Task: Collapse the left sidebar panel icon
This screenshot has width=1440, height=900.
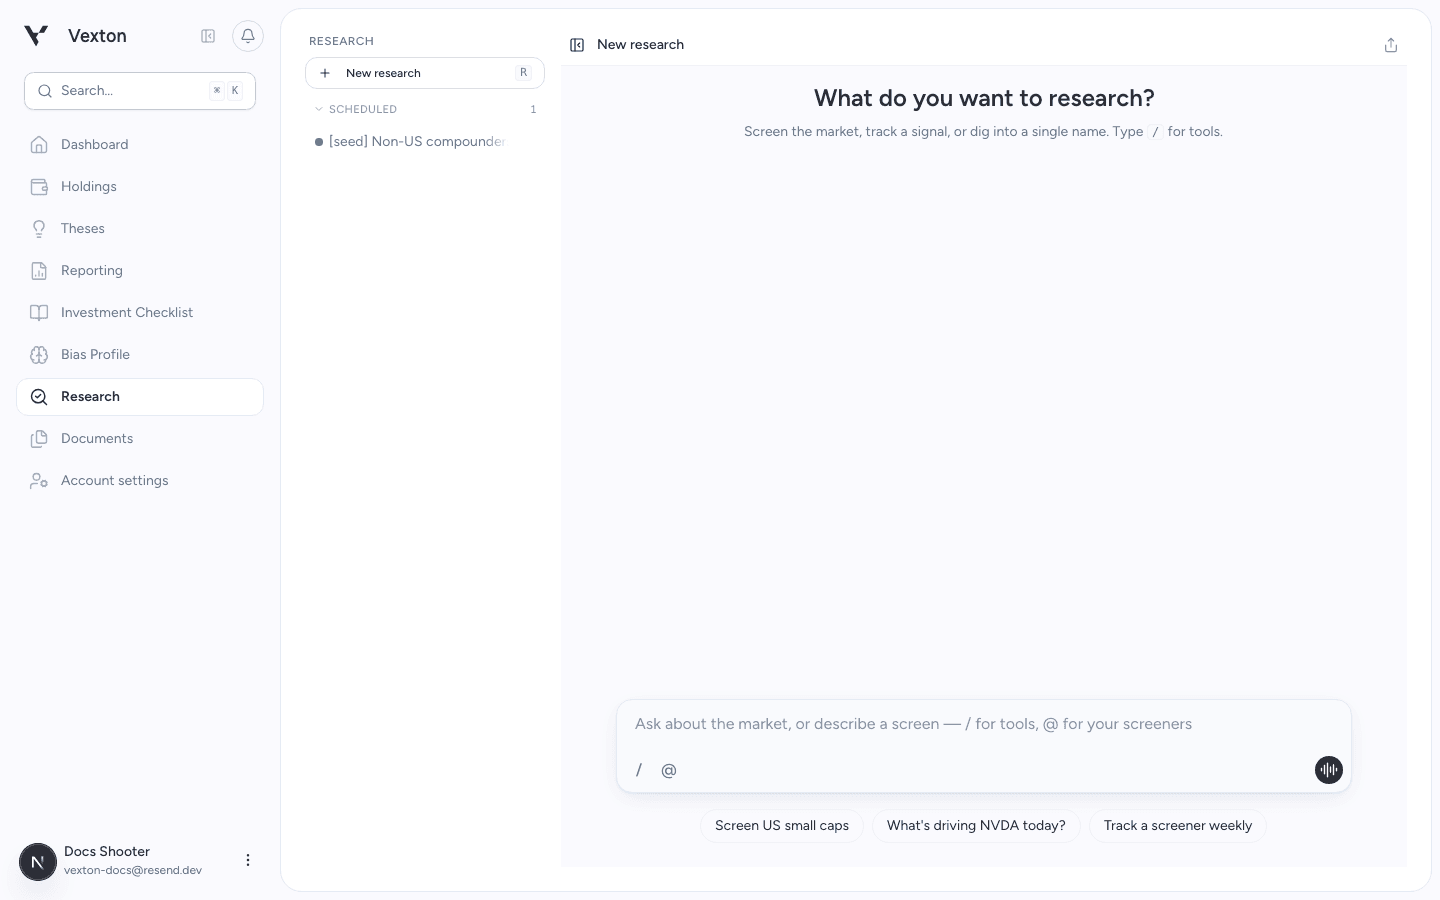Action: (x=208, y=36)
